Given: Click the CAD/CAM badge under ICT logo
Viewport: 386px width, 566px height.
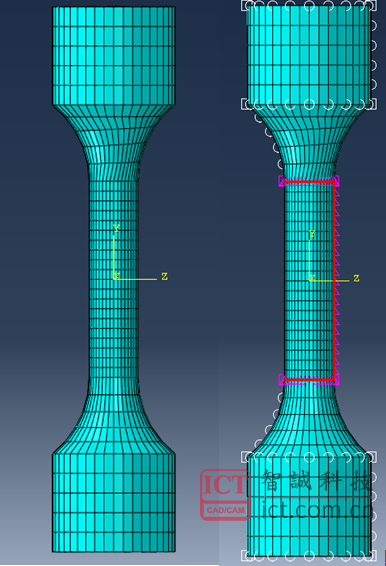Looking at the screenshot, I should click(226, 510).
